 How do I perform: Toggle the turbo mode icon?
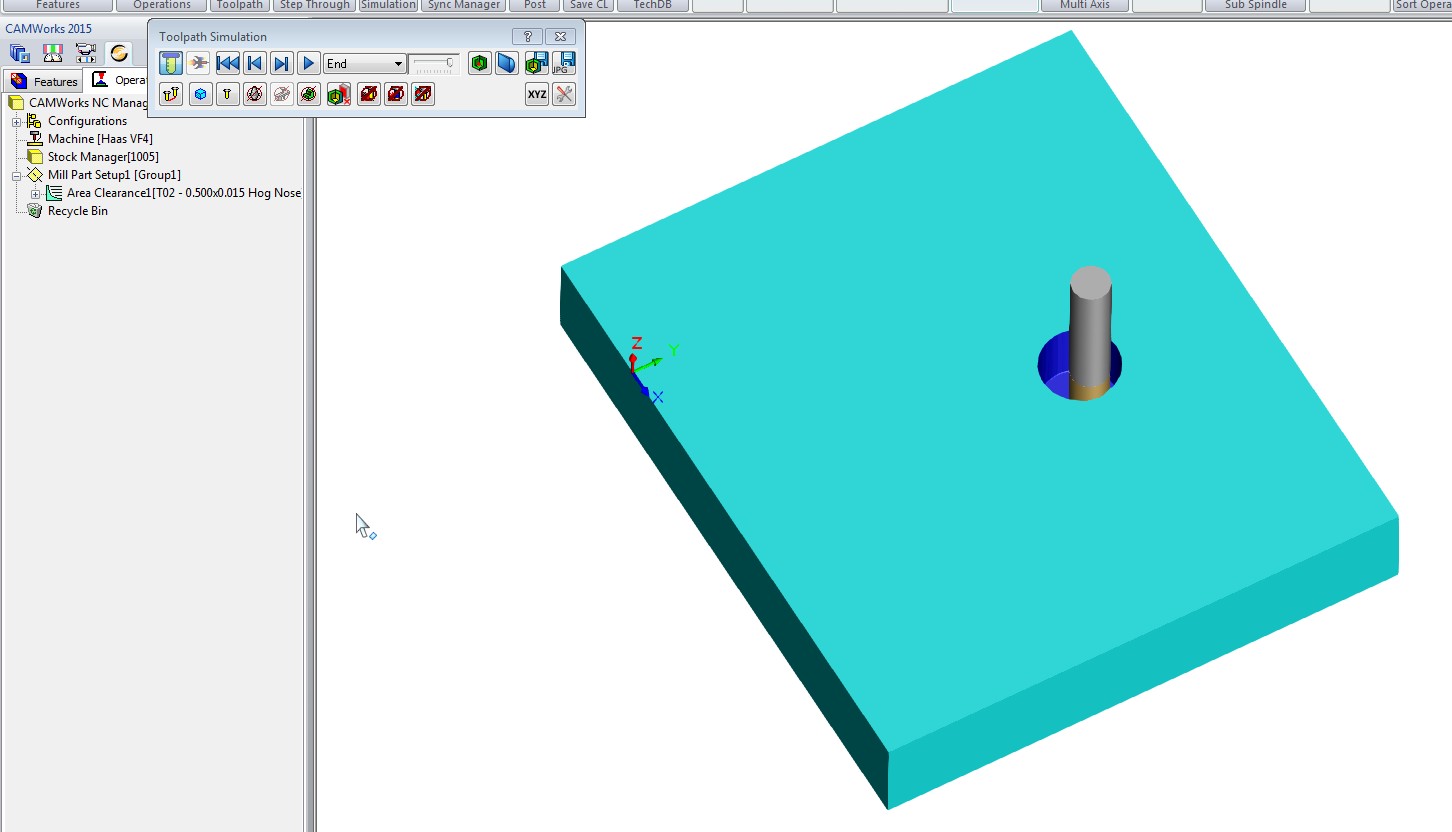pyautogui.click(x=198, y=64)
